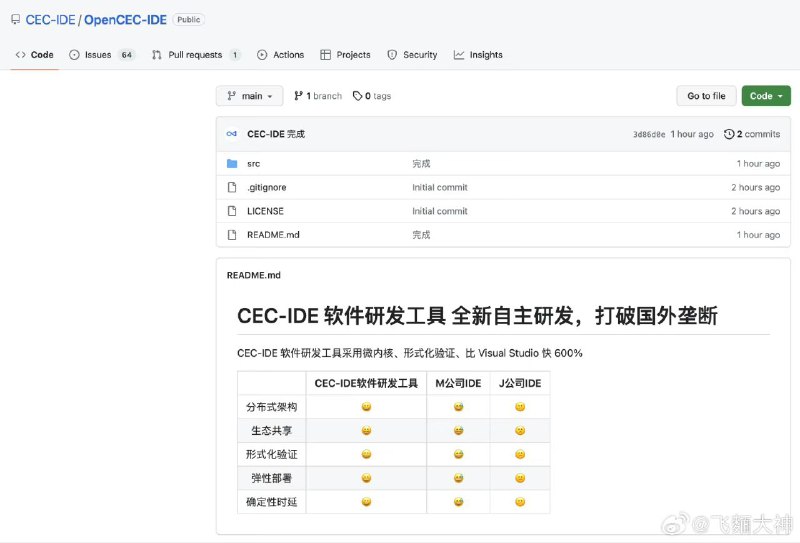Click the Issues circle icon

[x=74, y=55]
